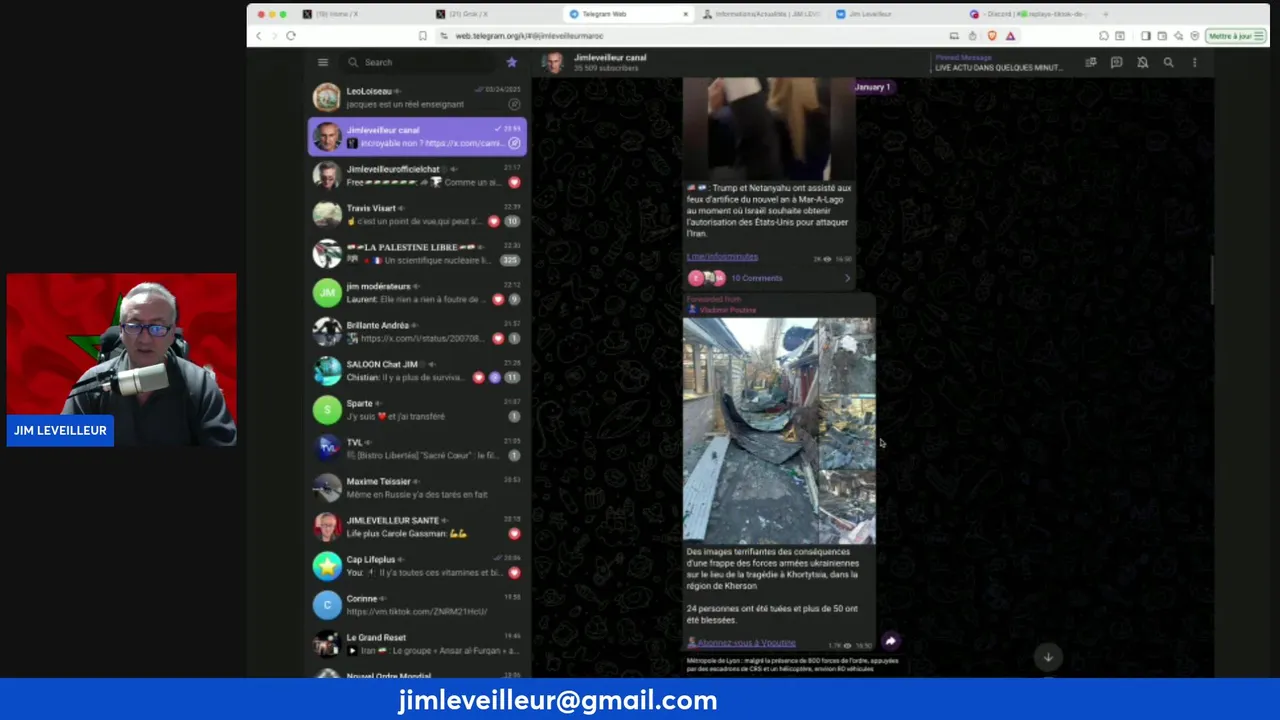This screenshot has height=720, width=1280.
Task: Open a new browser tab
Action: 1105,14
